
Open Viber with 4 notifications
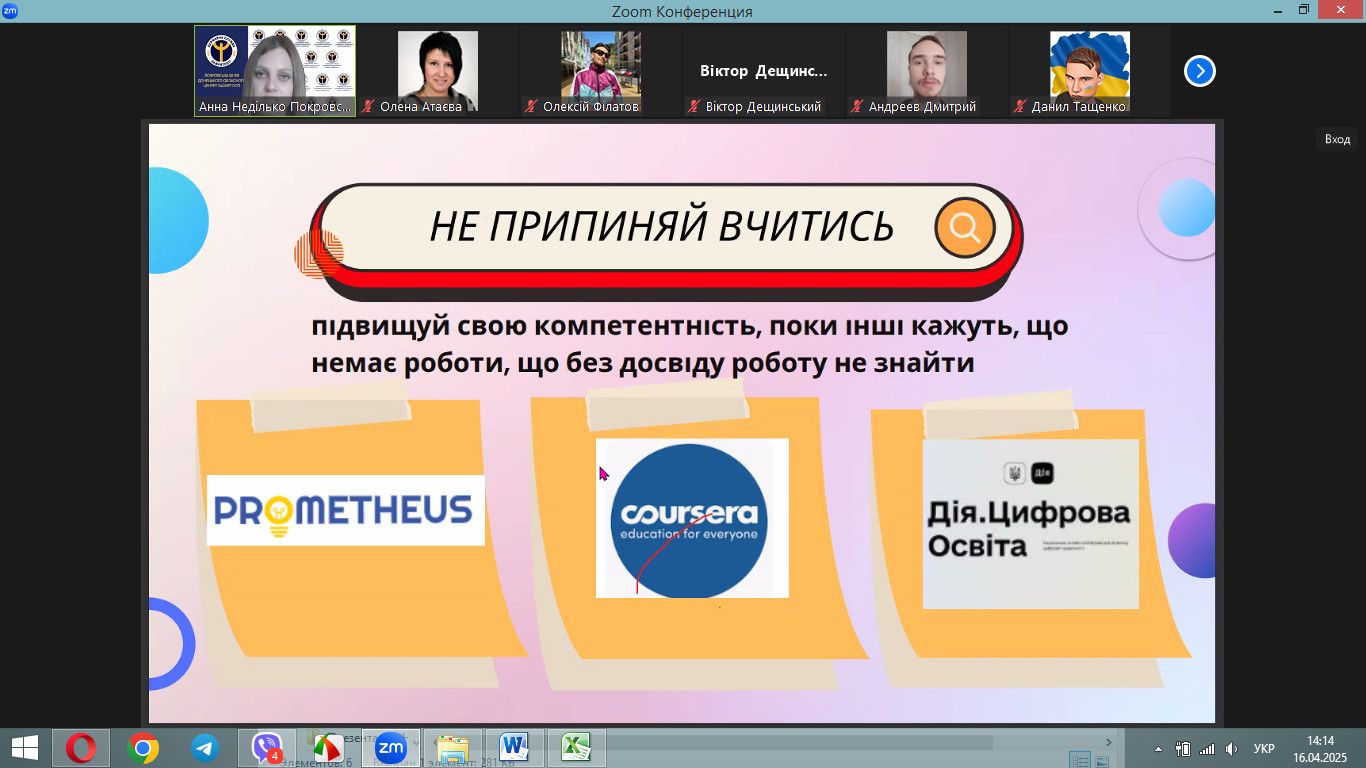[x=267, y=747]
